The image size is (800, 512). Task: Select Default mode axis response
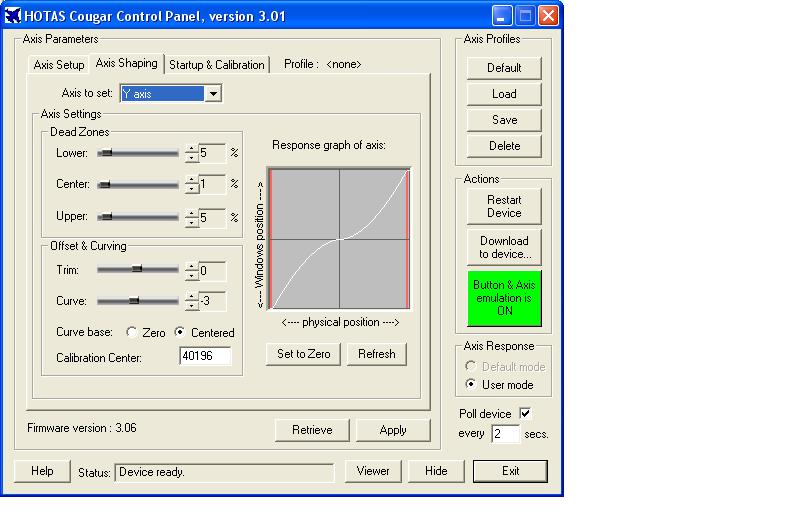[x=470, y=366]
